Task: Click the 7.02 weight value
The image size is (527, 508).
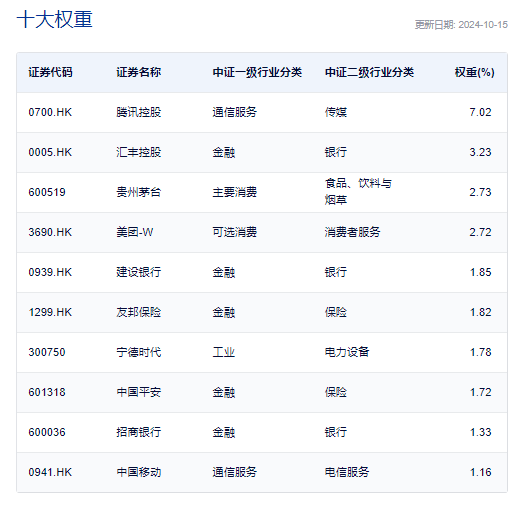Action: [x=480, y=112]
